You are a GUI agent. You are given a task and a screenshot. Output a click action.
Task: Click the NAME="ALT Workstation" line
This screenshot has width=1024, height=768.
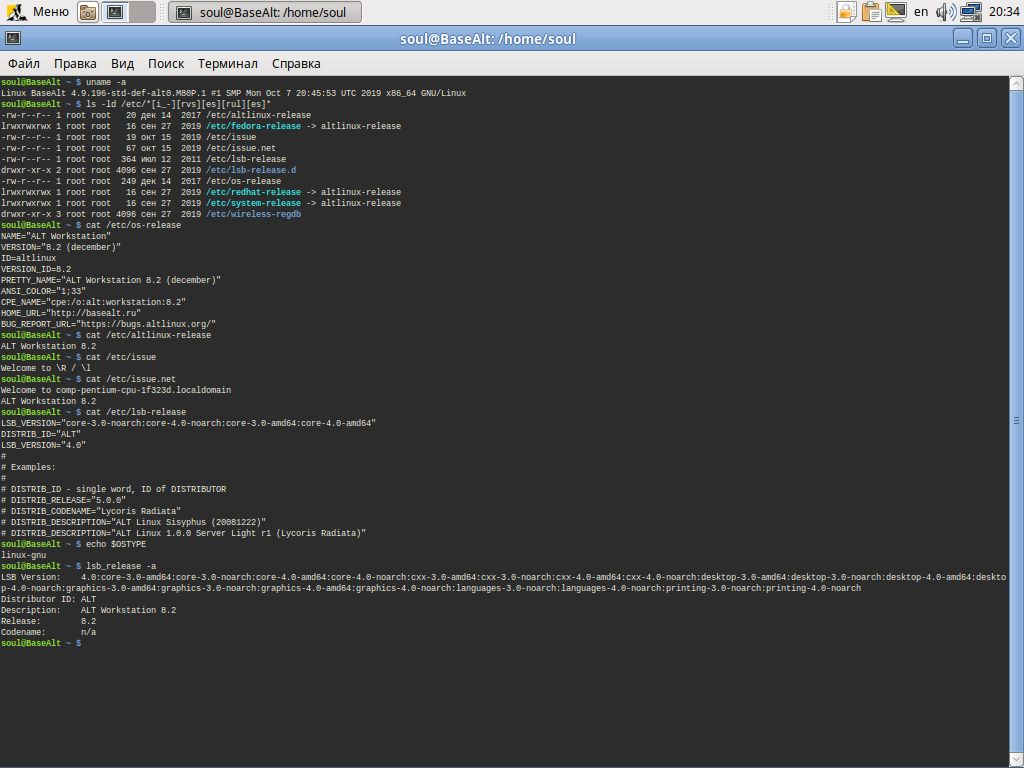[x=56, y=236]
